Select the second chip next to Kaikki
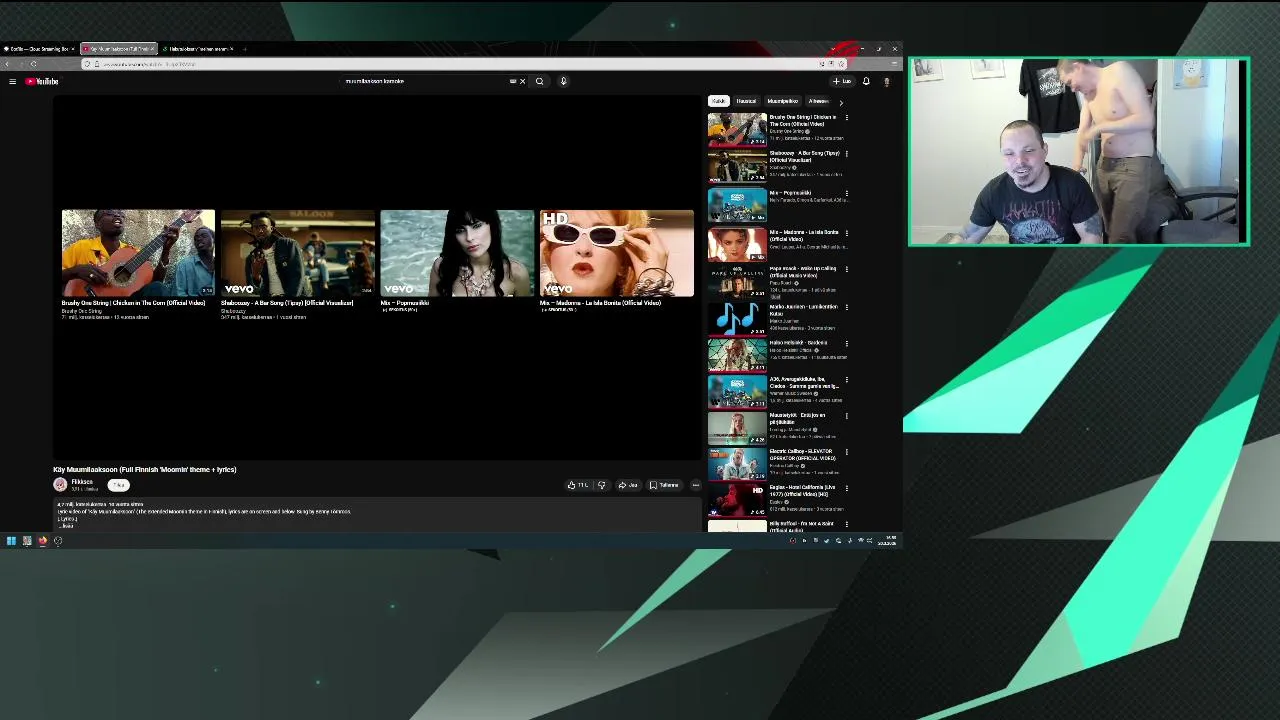Screen dimensions: 1280x720 [x=746, y=101]
